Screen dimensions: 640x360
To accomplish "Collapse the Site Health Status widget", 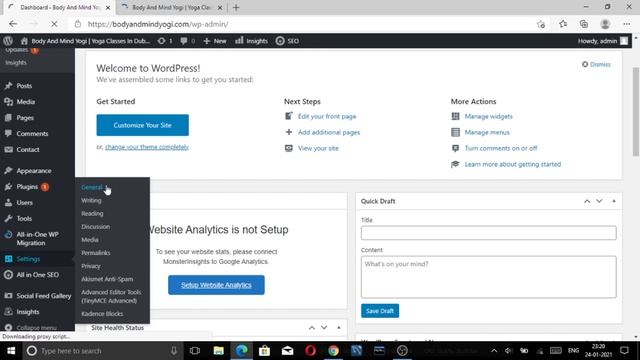I will point(339,328).
